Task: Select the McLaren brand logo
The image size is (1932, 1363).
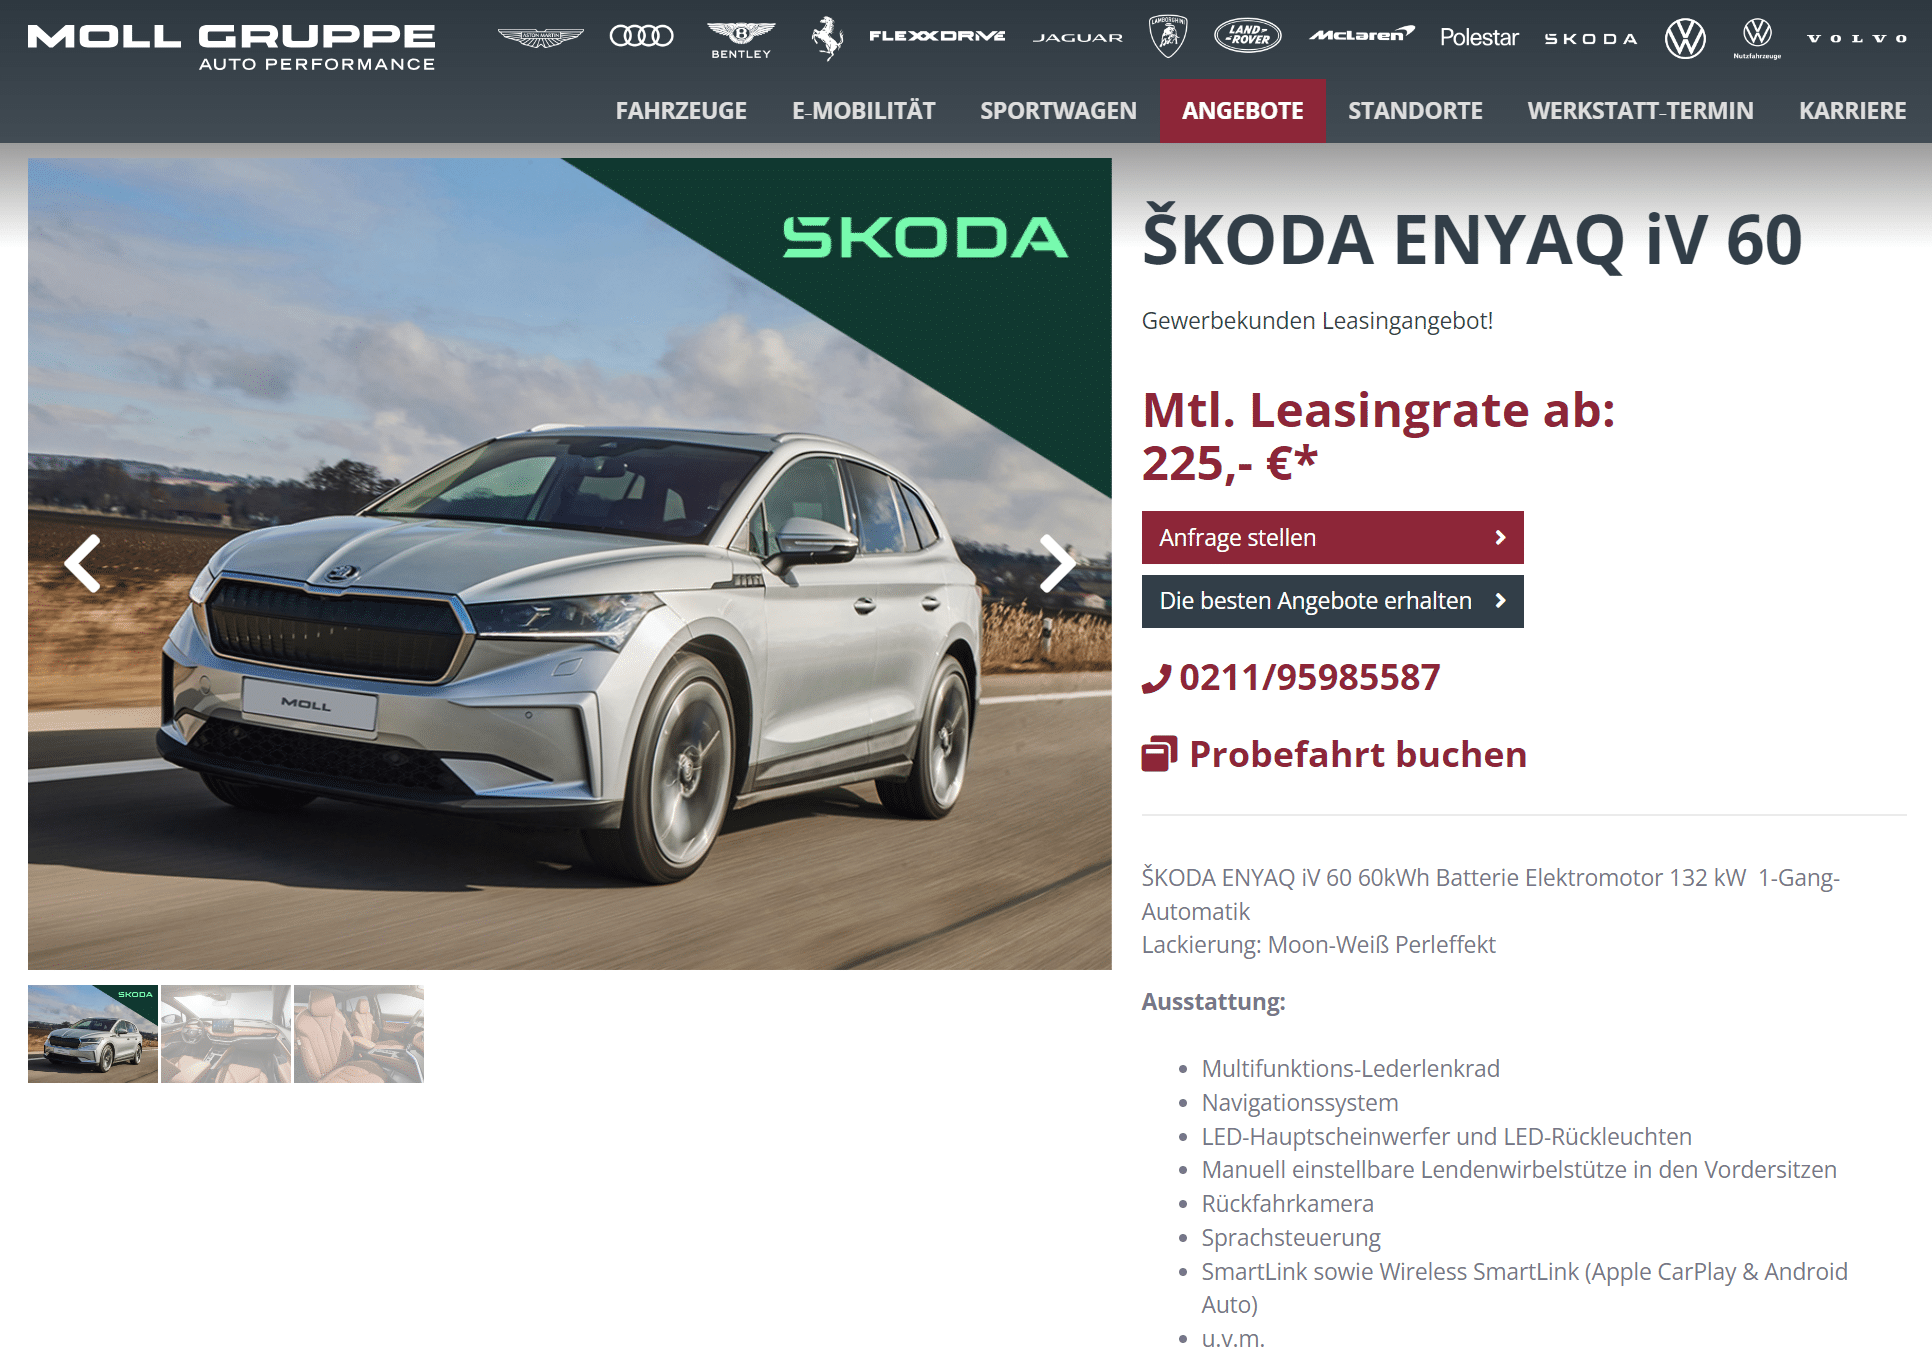Action: click(x=1362, y=35)
